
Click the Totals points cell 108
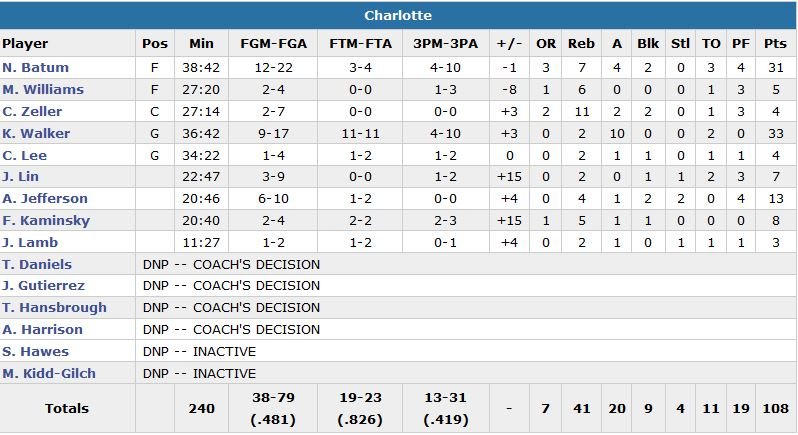click(x=774, y=408)
